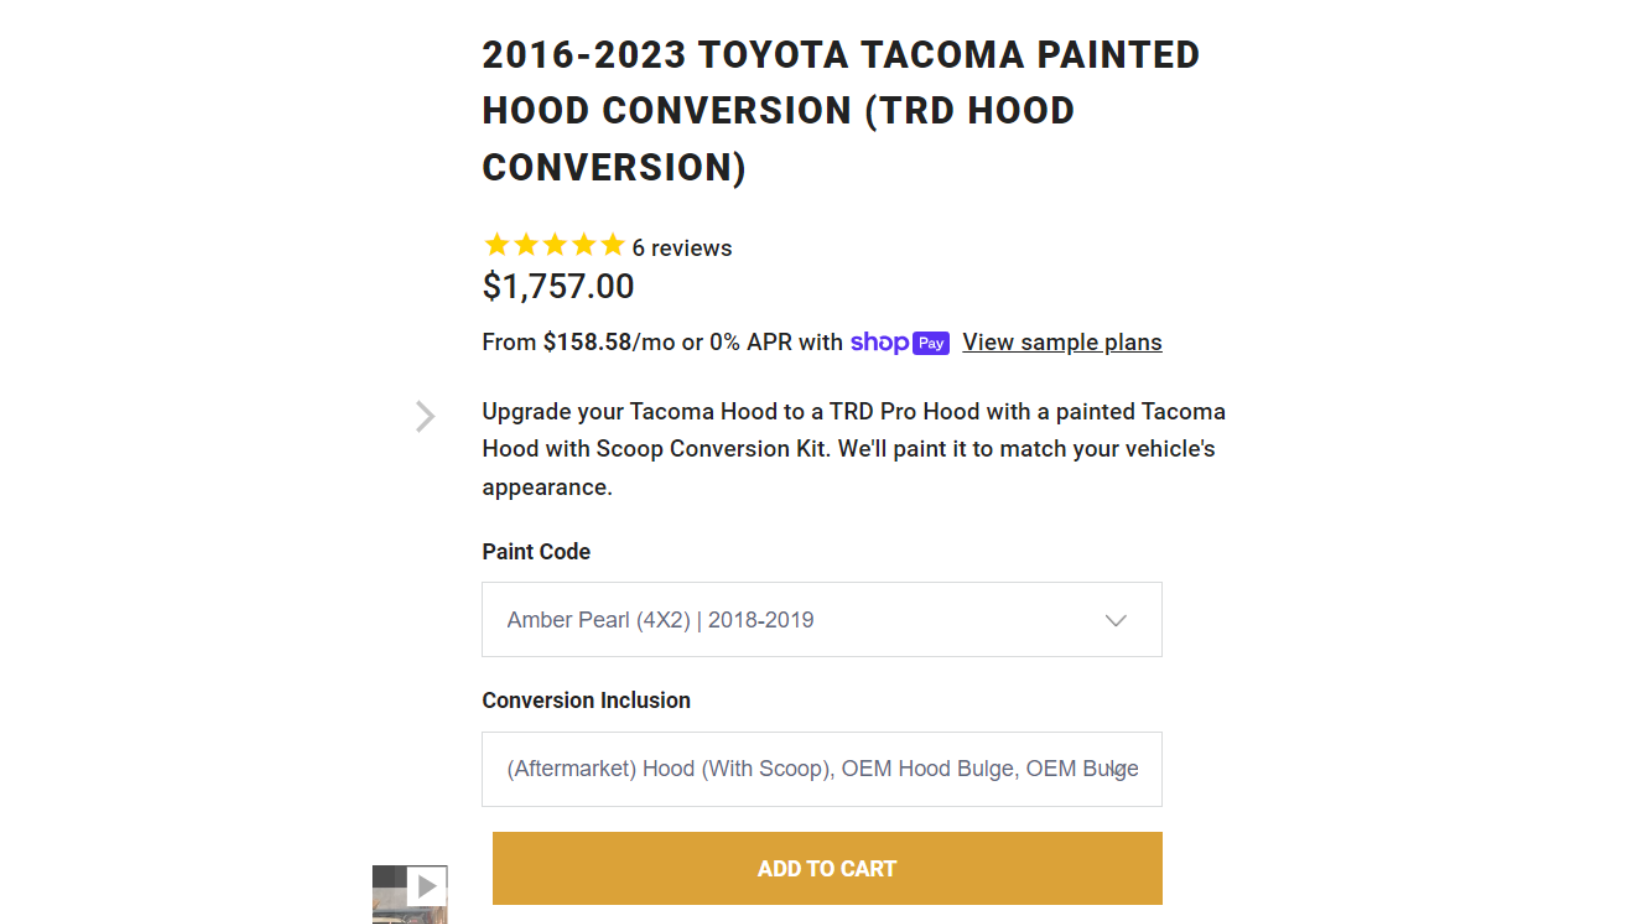Click the third rating star
1640x924 pixels.
pos(555,245)
